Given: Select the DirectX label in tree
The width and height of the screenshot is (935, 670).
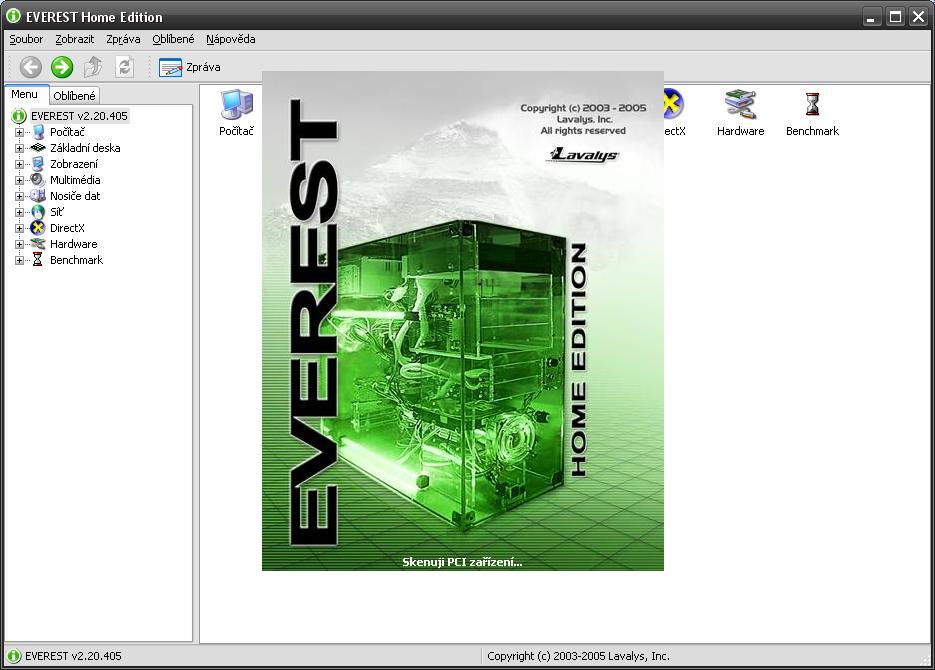Looking at the screenshot, I should 67,228.
